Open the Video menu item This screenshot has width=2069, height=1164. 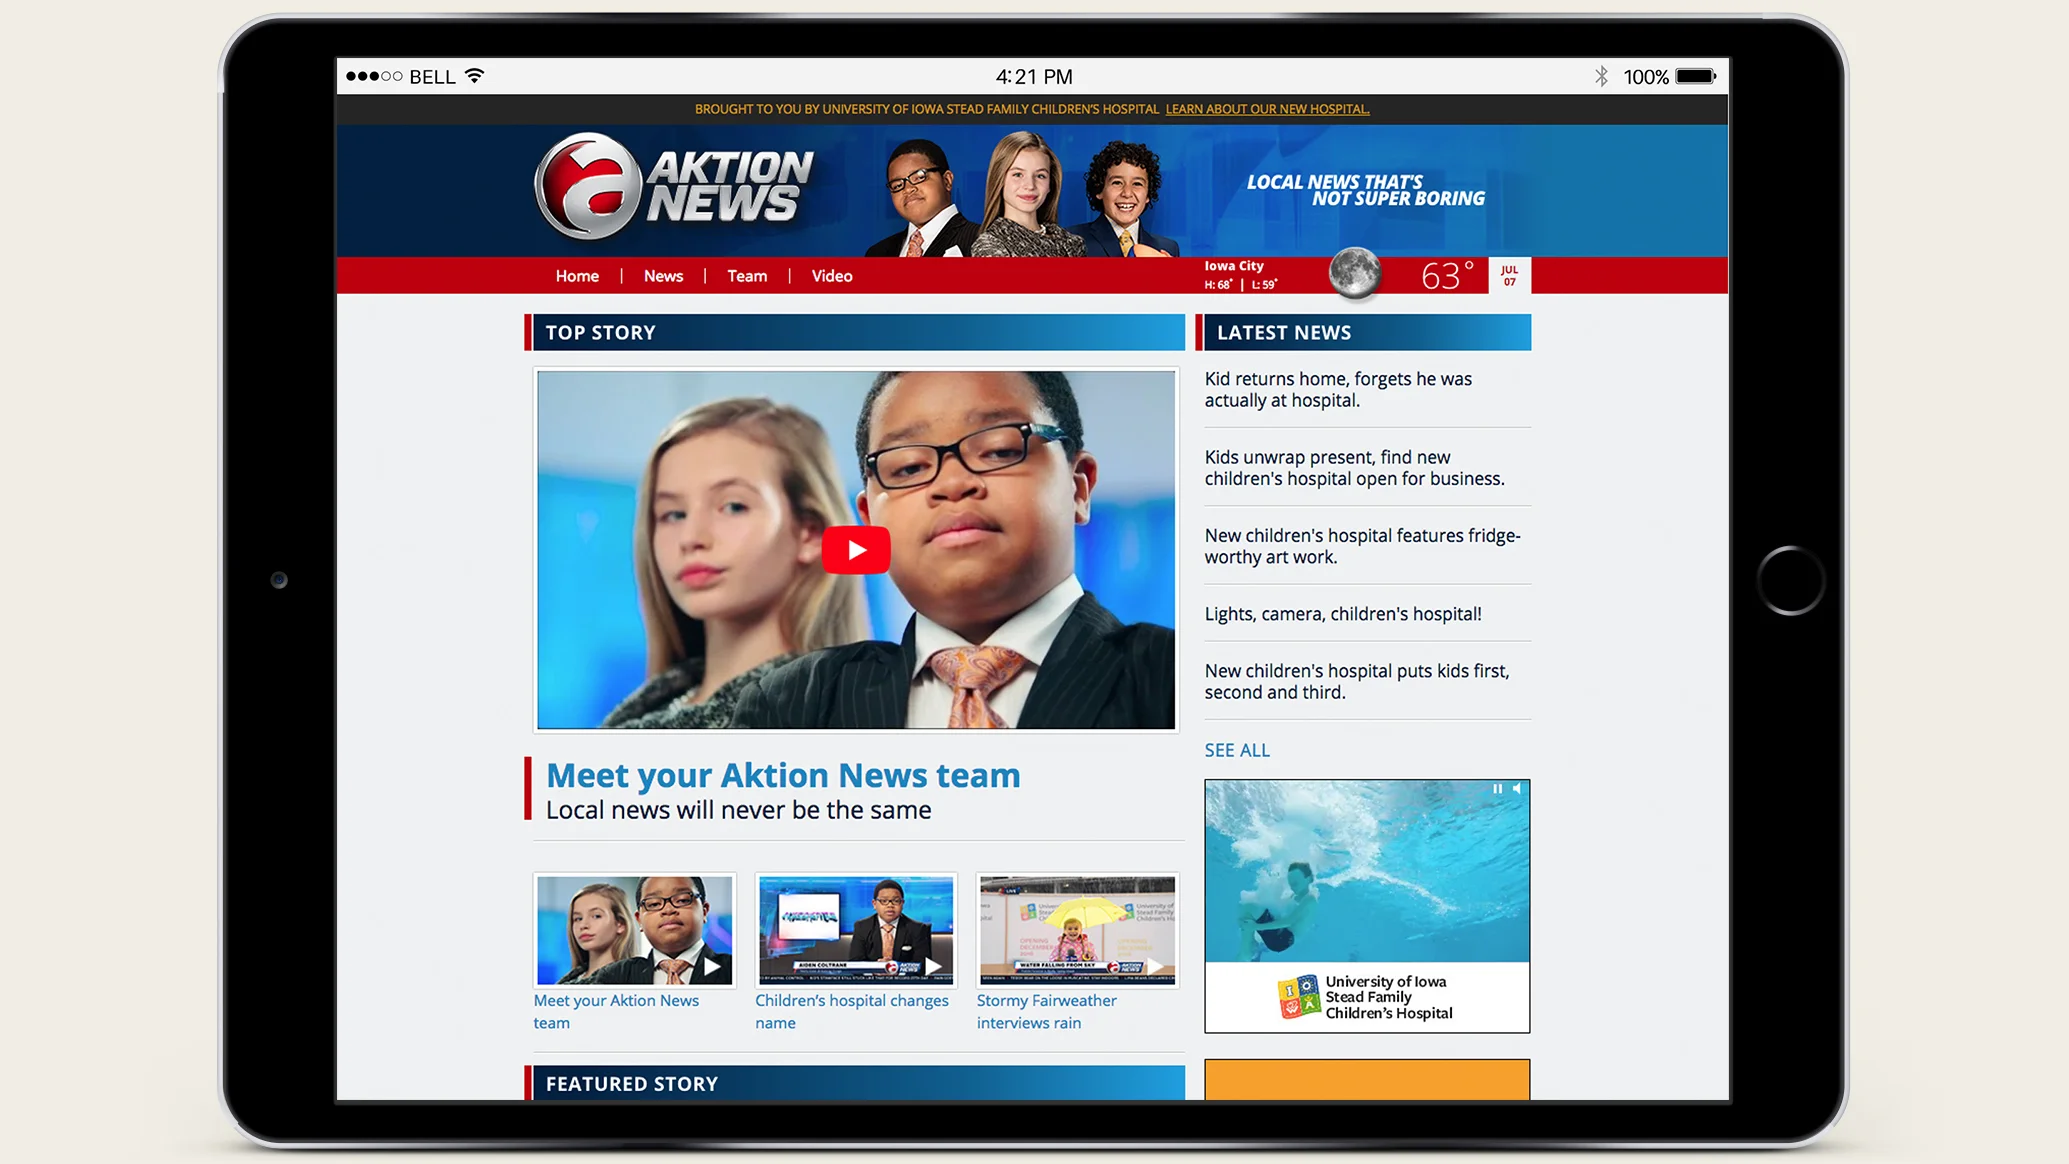pyautogui.click(x=832, y=276)
